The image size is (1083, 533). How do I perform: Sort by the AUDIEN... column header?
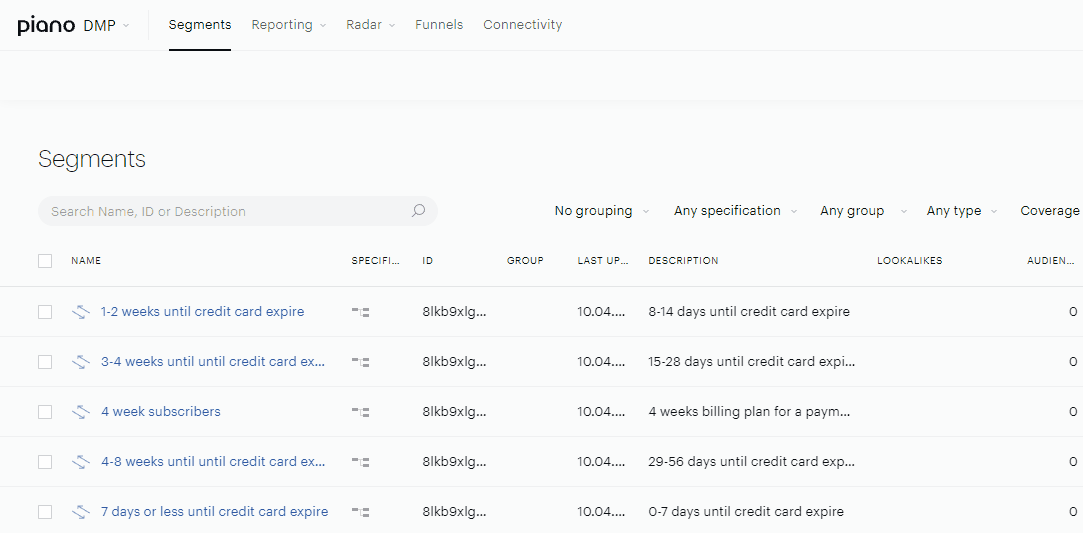tap(1051, 261)
